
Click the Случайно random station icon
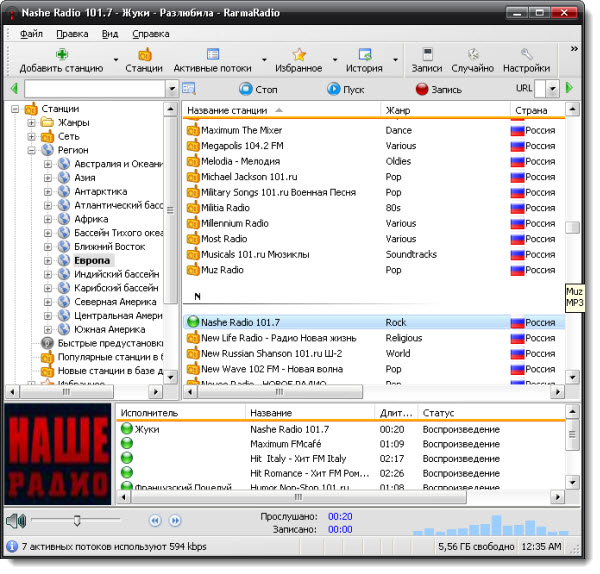tap(472, 54)
